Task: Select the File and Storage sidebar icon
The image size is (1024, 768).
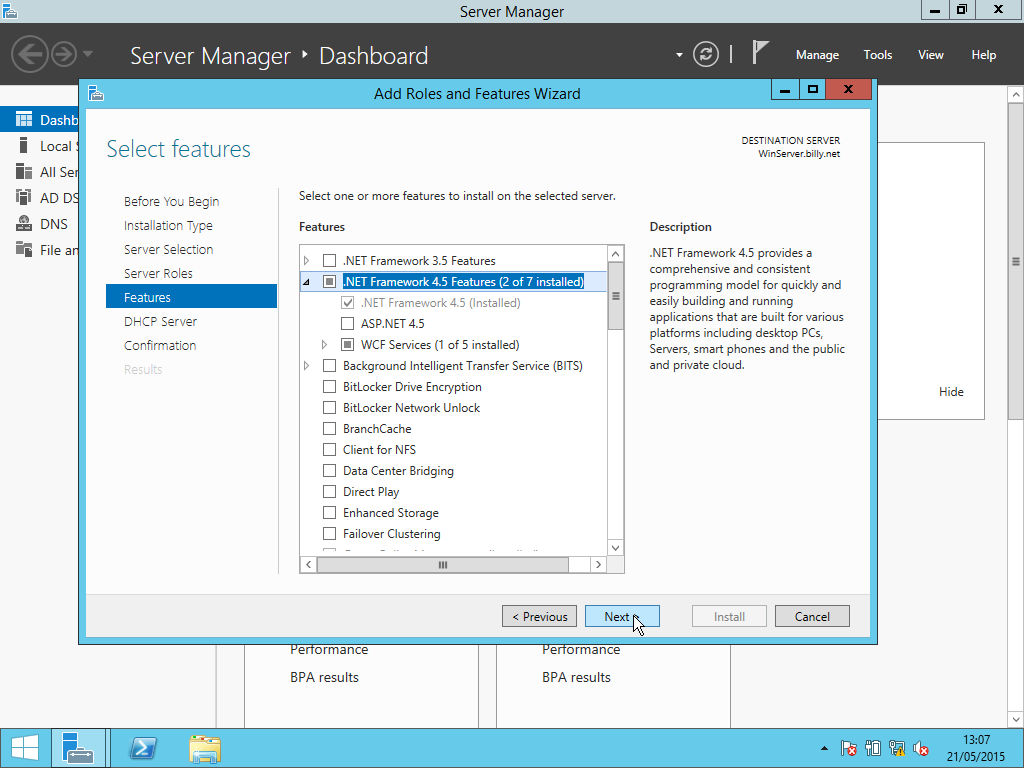Action: pos(24,249)
